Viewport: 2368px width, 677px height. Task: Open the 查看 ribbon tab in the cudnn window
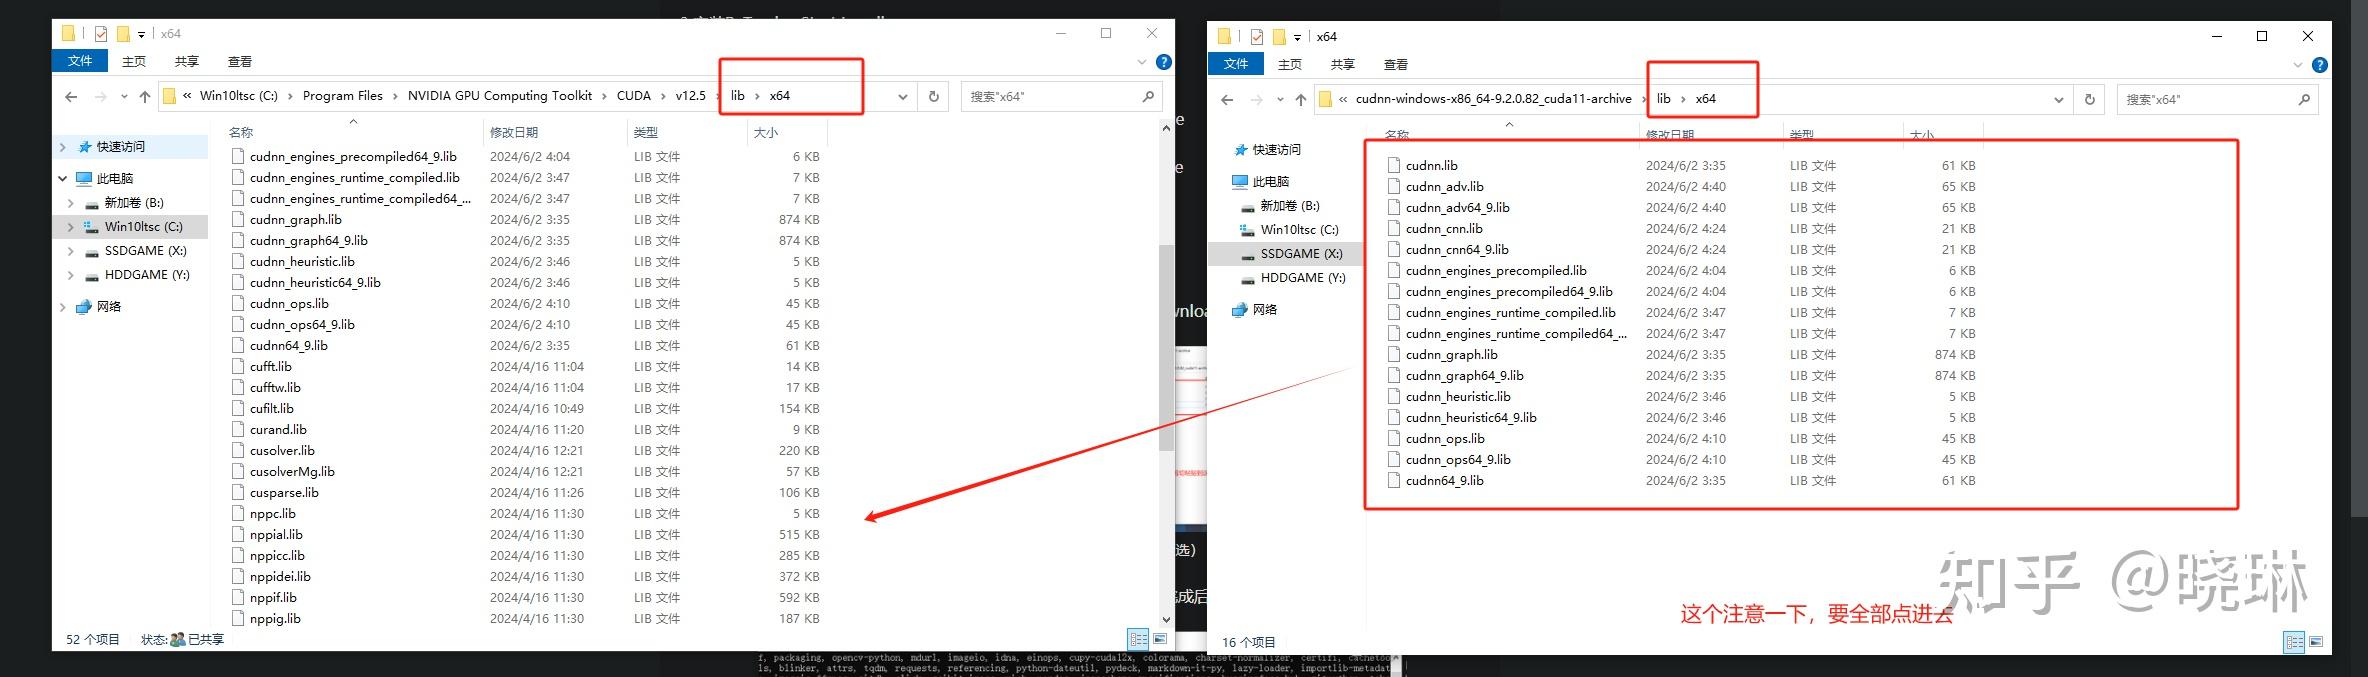tap(1396, 64)
